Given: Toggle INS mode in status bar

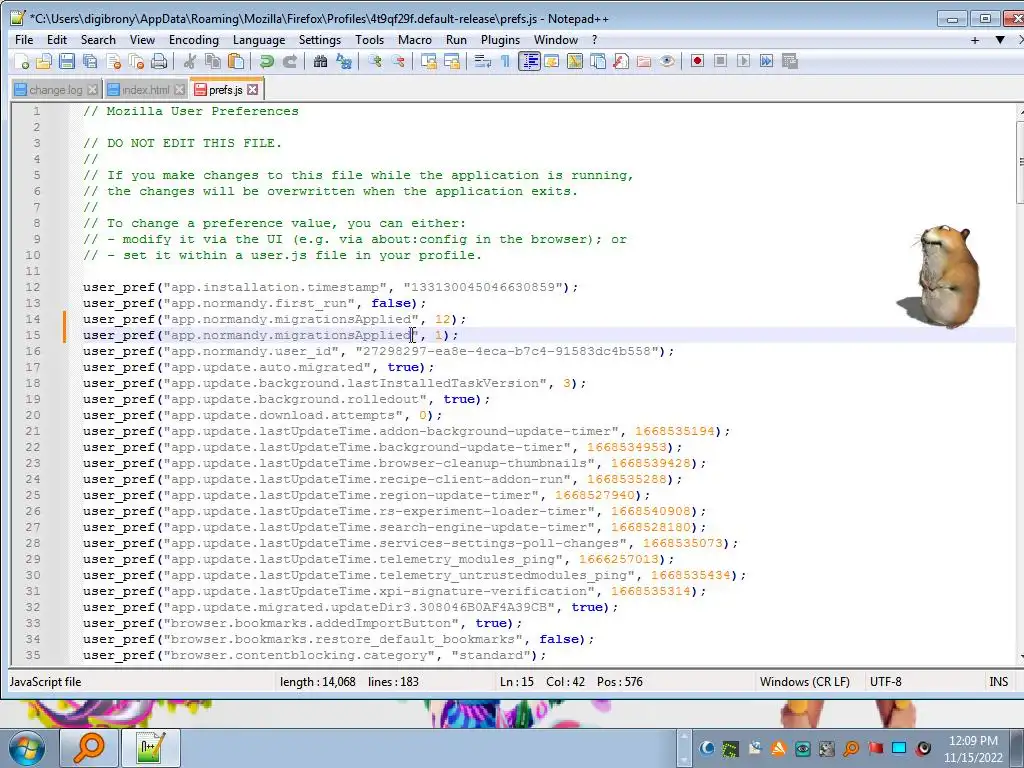Looking at the screenshot, I should point(998,682).
